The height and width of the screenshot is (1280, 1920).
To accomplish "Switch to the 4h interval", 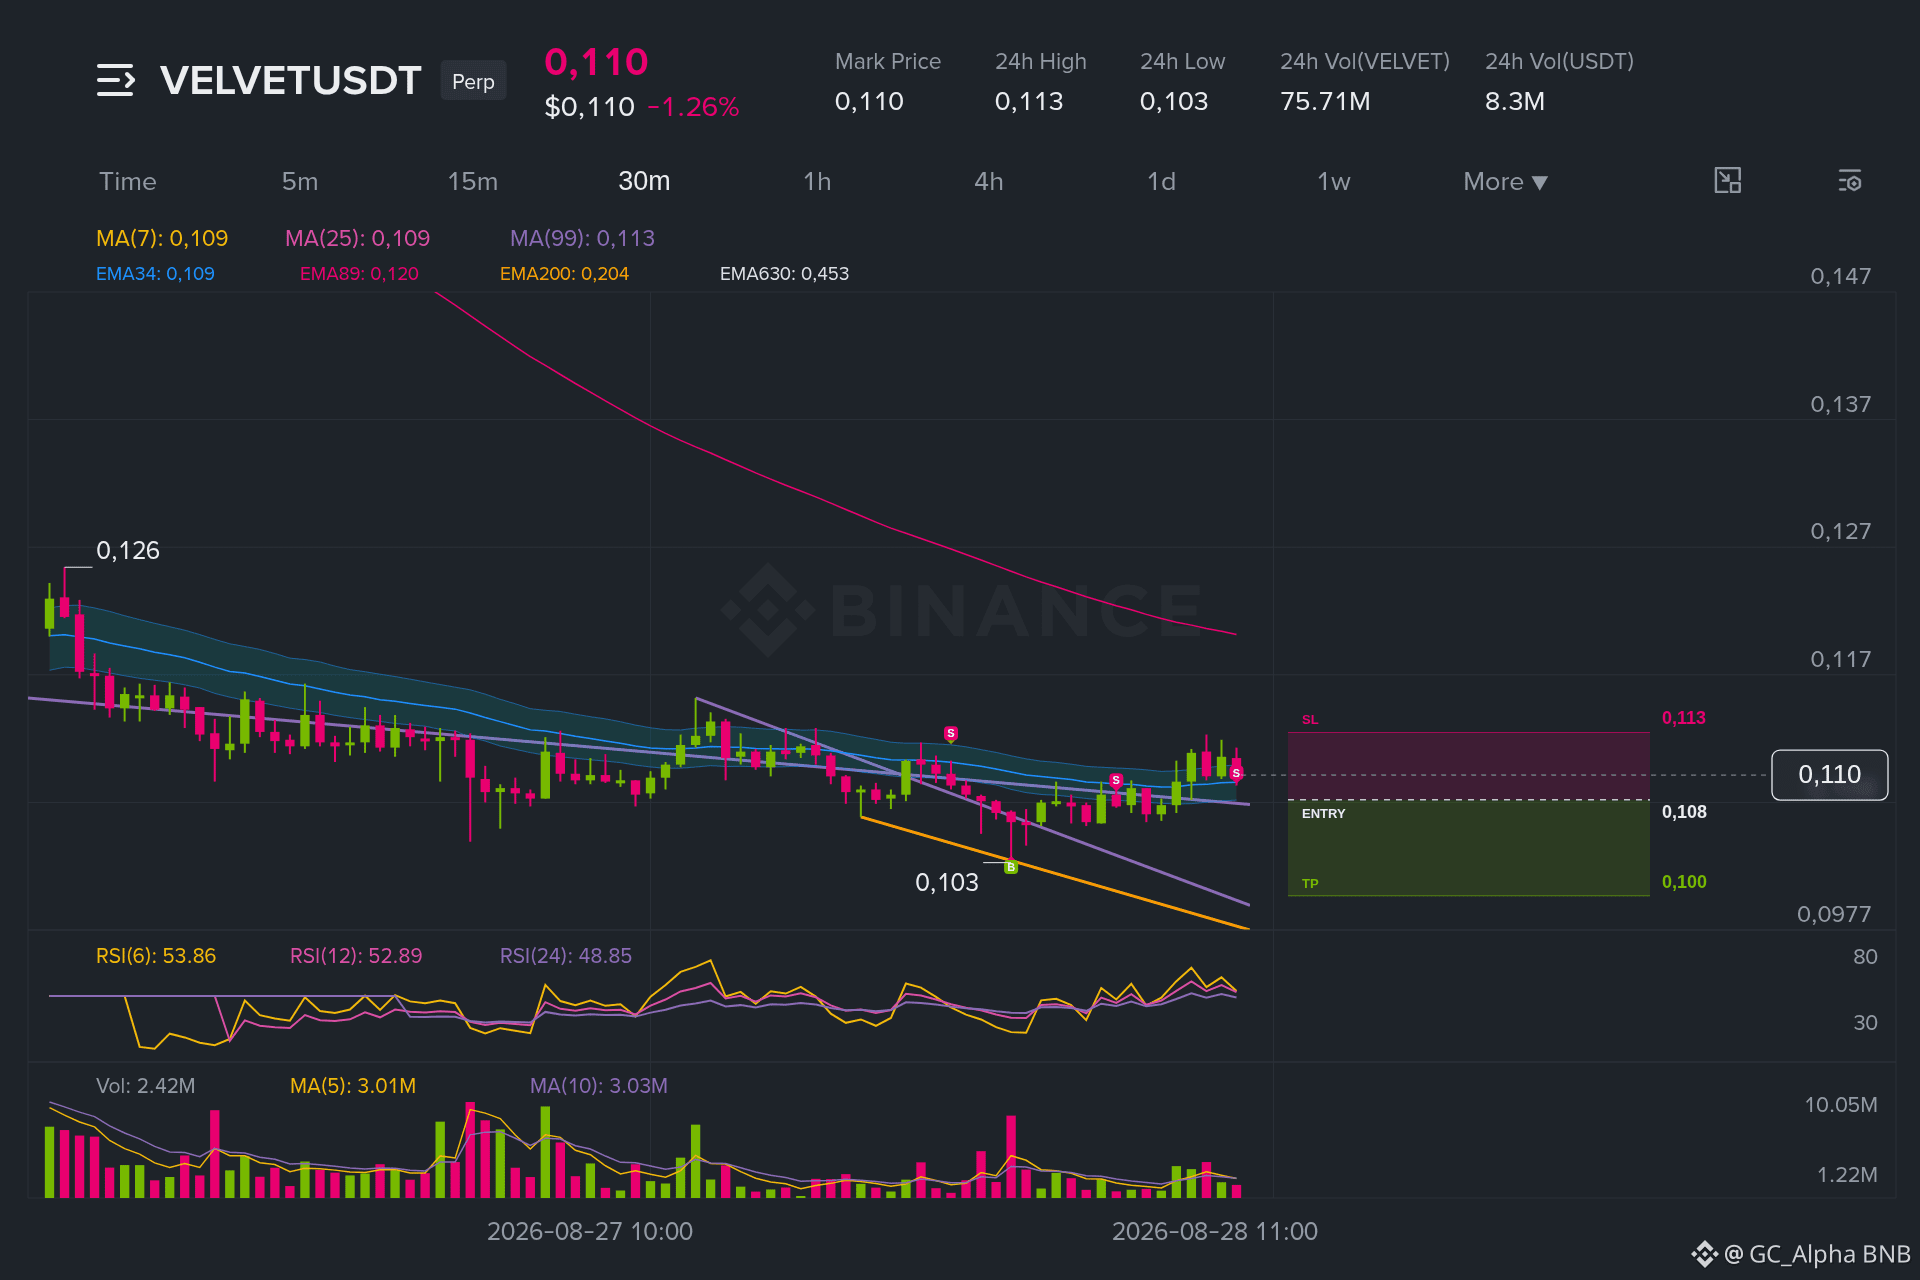I will [989, 181].
